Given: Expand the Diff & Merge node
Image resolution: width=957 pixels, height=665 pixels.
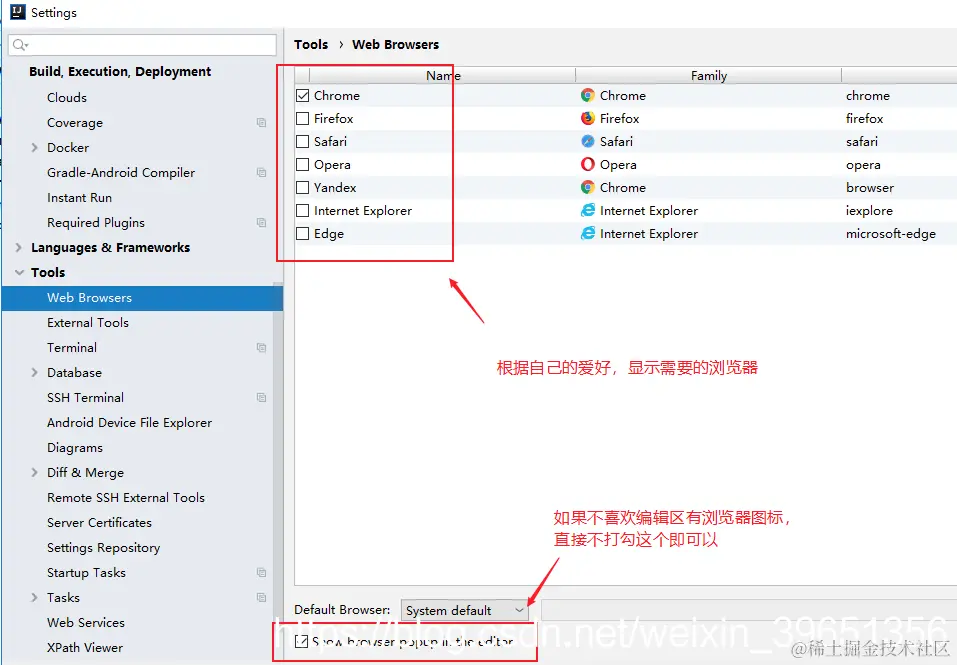Looking at the screenshot, I should (x=34, y=473).
